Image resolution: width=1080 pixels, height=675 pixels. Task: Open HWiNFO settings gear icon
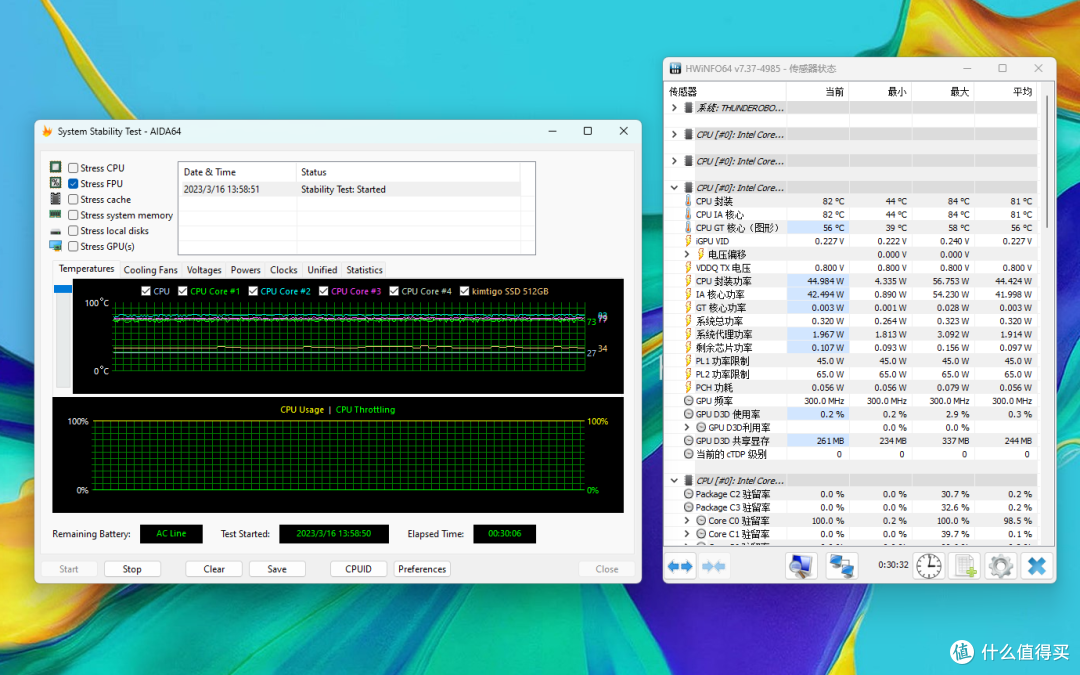tap(1000, 566)
